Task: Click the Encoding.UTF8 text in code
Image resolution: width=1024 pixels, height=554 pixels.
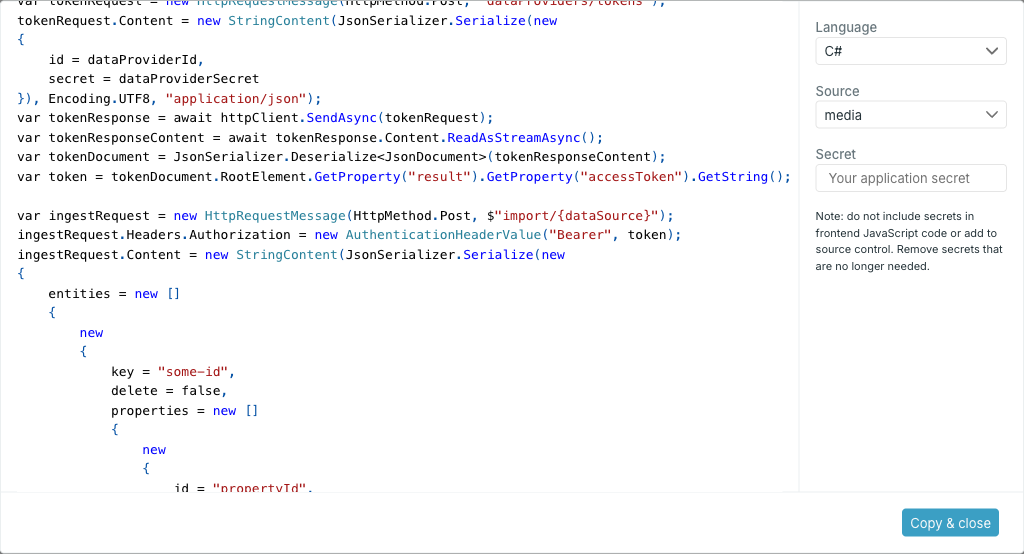Action: pos(99,99)
